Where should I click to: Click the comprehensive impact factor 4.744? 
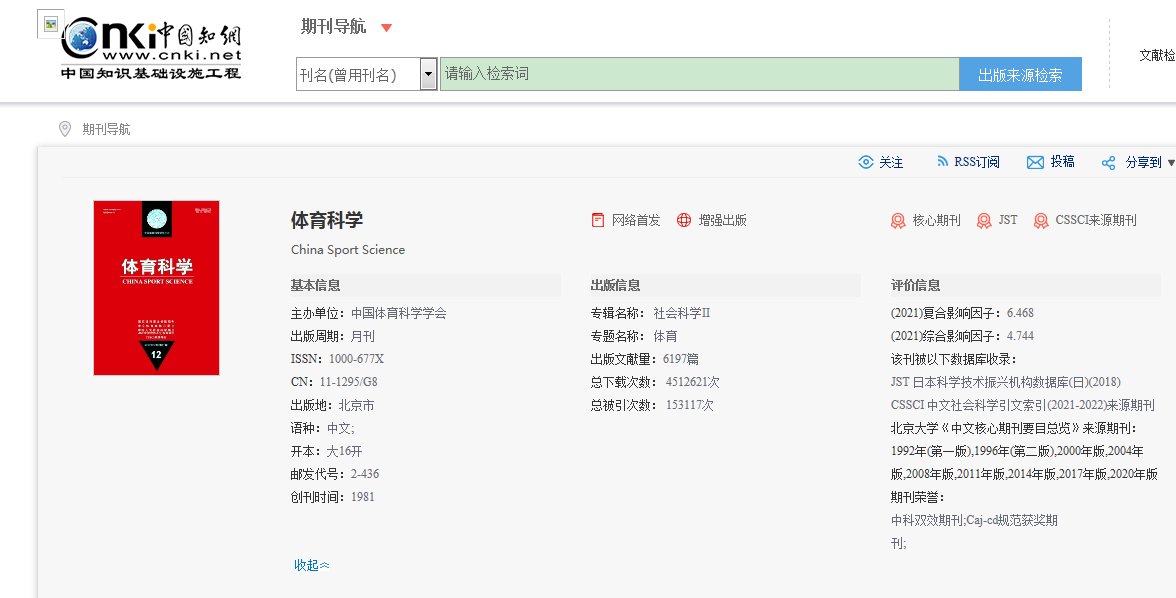[x=1020, y=335]
